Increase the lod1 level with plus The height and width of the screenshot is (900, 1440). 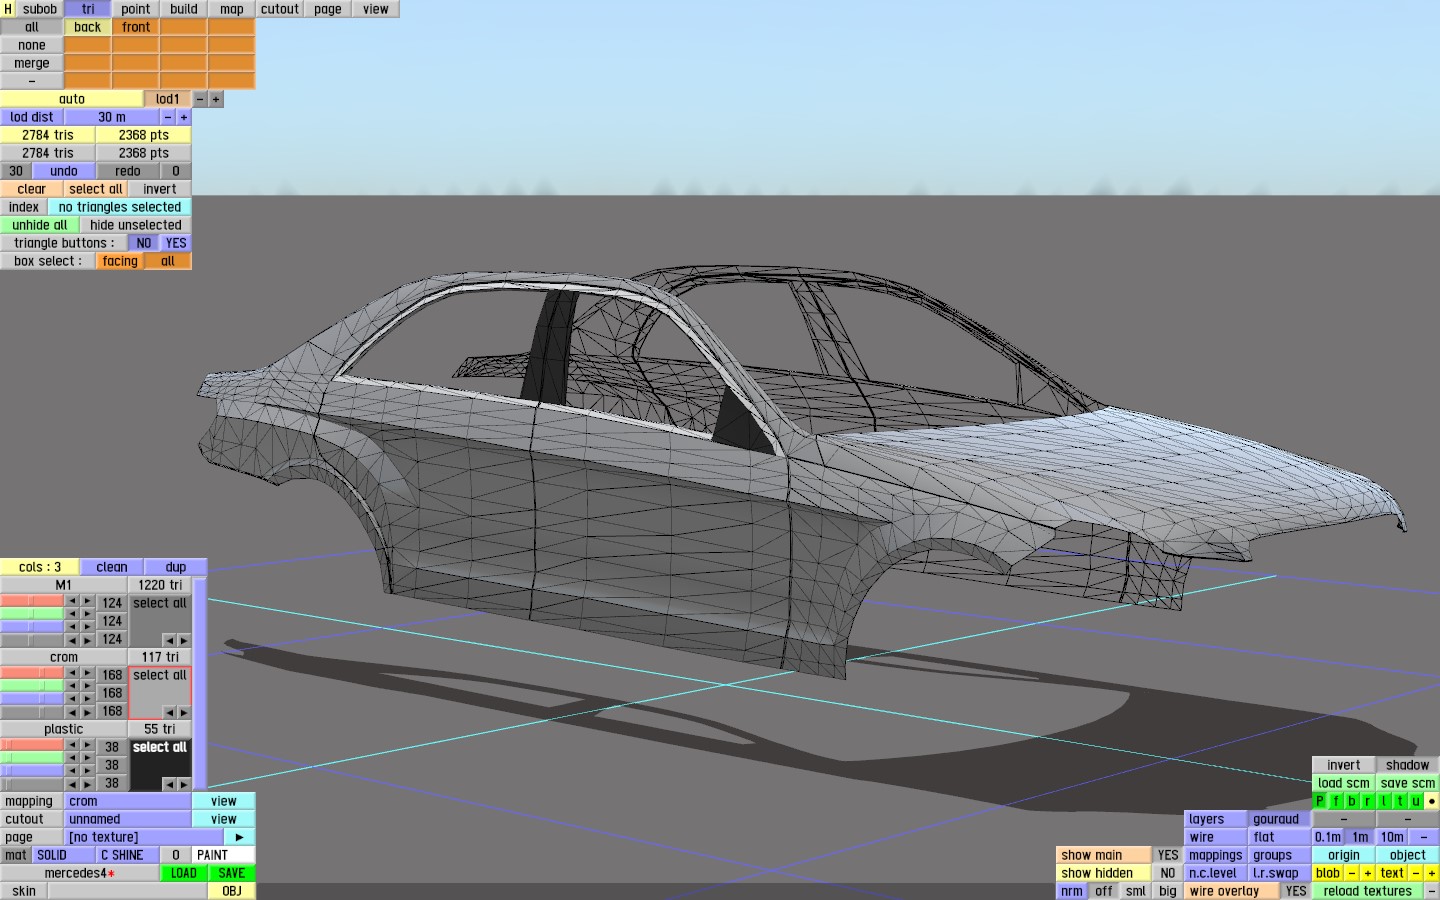pos(216,99)
